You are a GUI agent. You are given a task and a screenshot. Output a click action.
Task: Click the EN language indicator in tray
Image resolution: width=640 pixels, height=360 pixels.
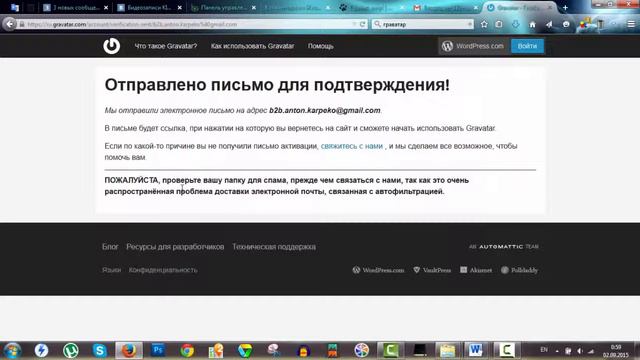tap(544, 350)
